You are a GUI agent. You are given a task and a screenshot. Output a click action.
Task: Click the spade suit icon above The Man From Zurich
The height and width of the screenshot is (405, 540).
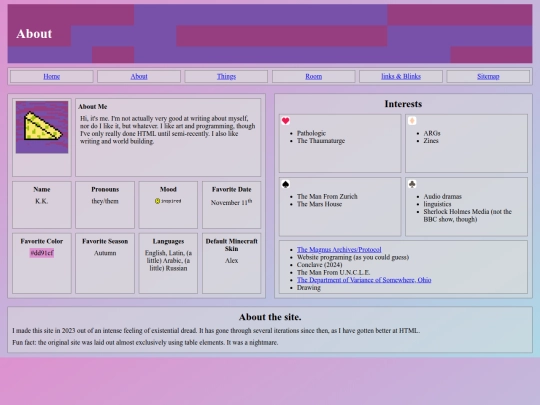point(285,184)
